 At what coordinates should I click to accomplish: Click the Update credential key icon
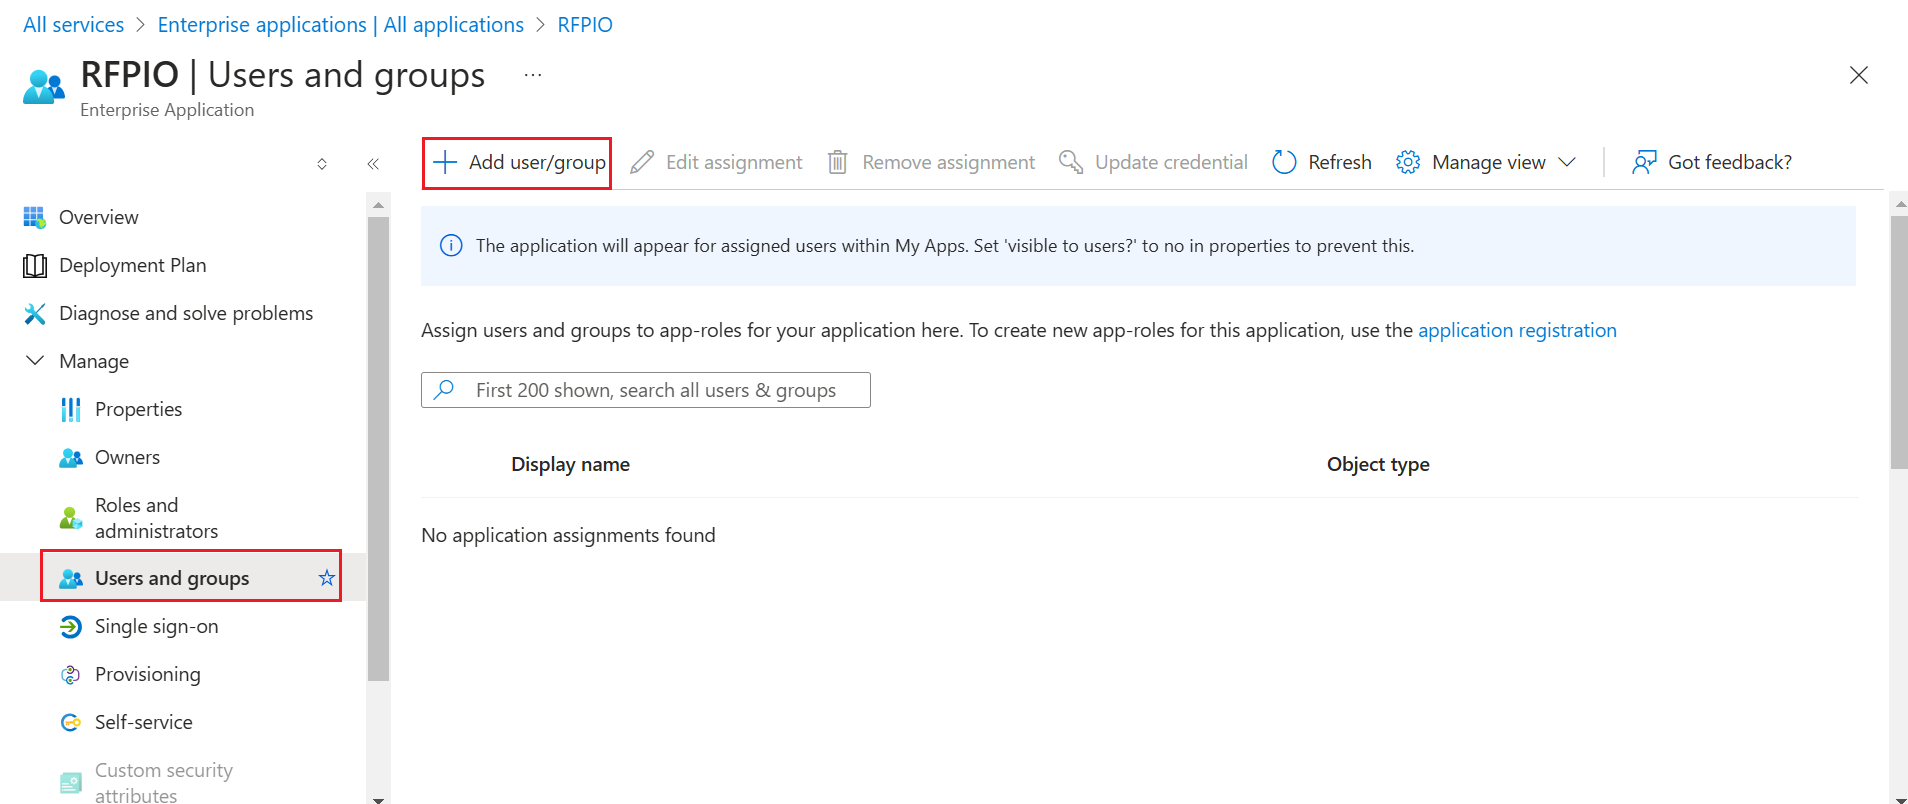1071,162
